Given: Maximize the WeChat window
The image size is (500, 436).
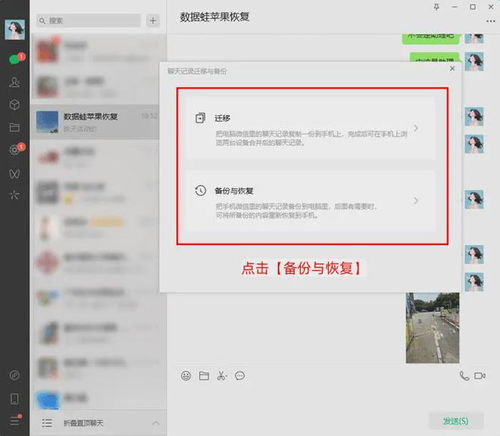Looking at the screenshot, I should pos(473,7).
